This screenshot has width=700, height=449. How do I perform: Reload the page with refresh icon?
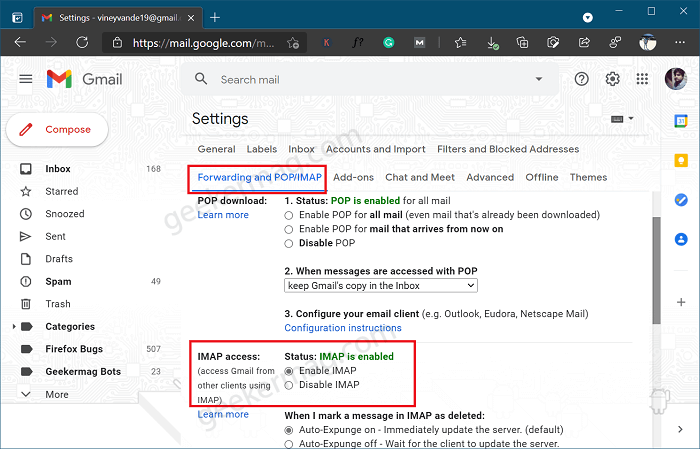coord(82,42)
